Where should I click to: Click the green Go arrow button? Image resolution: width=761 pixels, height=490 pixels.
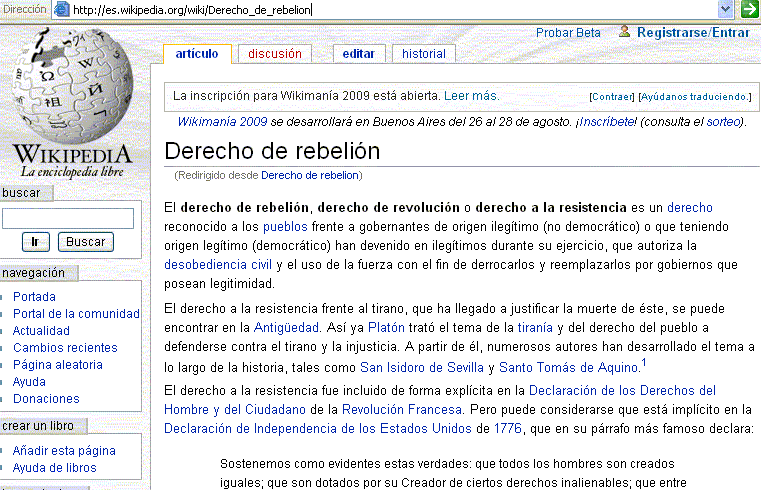750,9
